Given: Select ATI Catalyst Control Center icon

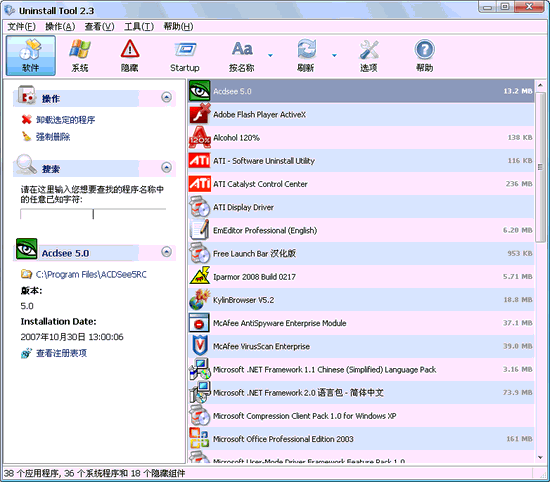Looking at the screenshot, I should 200,184.
